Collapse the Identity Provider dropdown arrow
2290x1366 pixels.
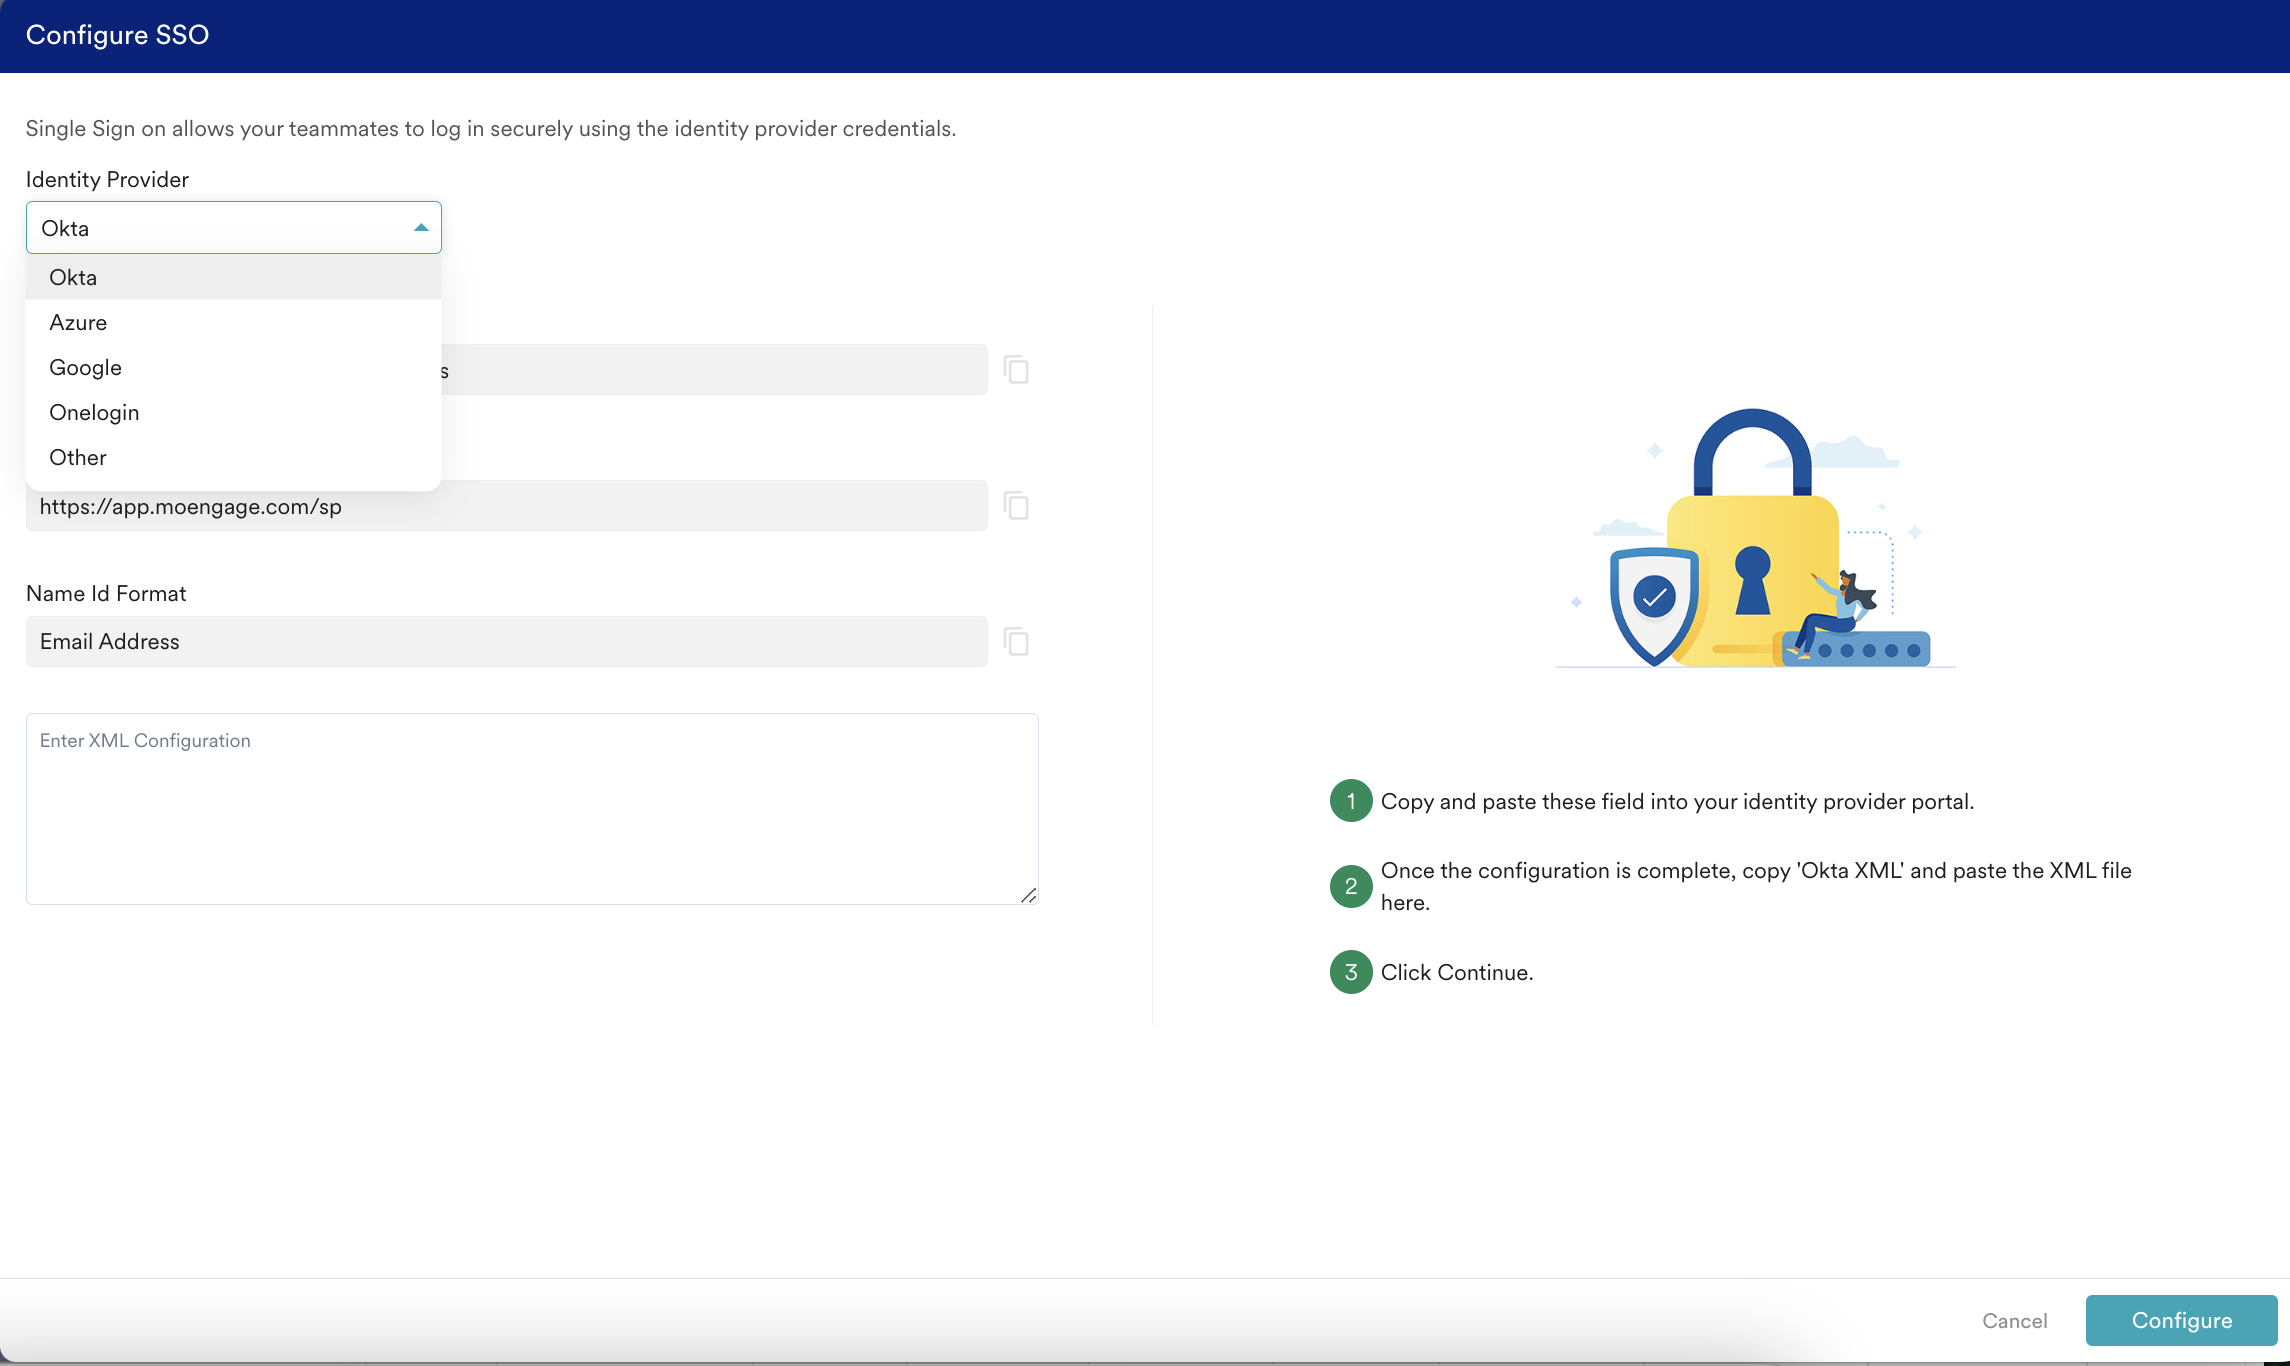click(421, 228)
